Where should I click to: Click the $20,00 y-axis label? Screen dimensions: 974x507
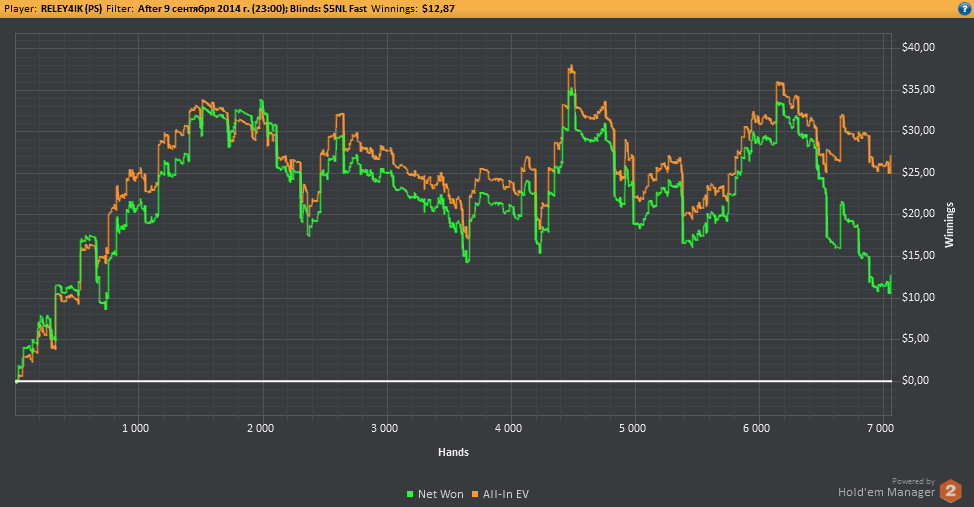(x=918, y=214)
